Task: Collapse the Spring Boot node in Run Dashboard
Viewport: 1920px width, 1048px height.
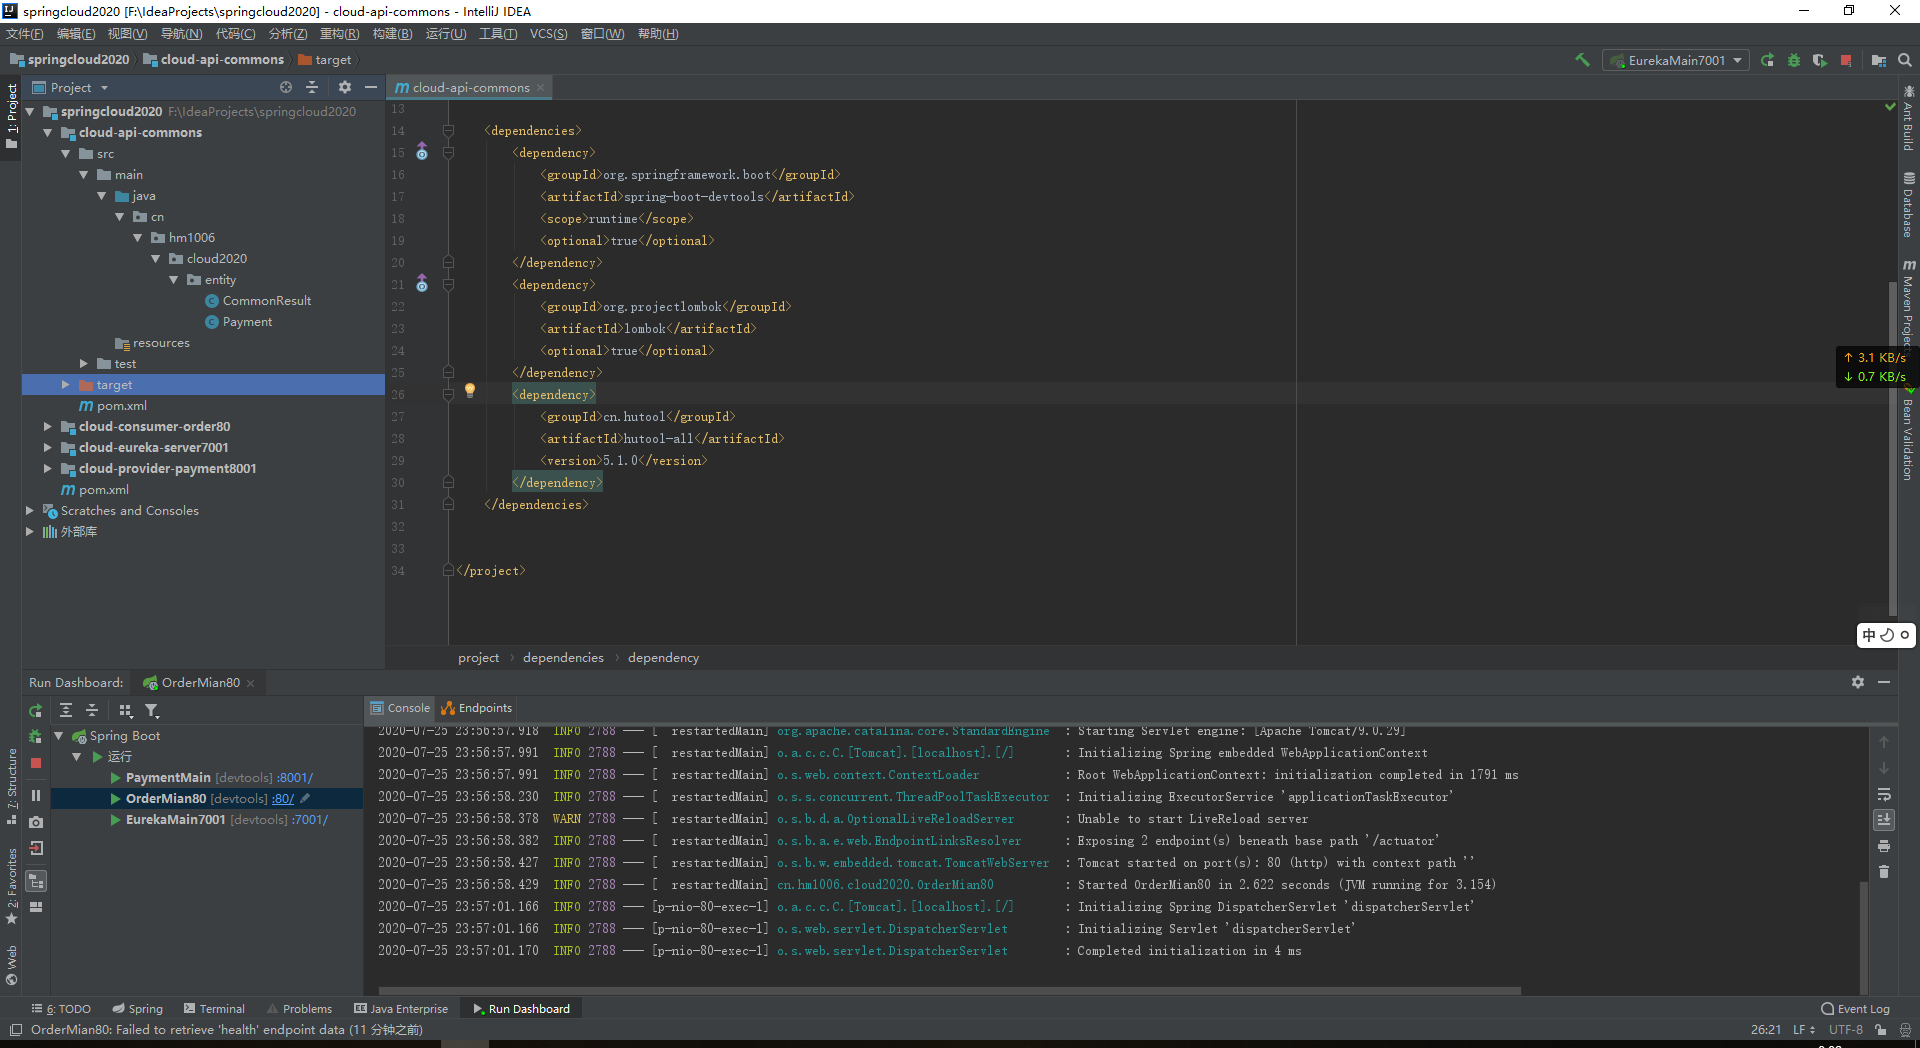Action: [59, 735]
